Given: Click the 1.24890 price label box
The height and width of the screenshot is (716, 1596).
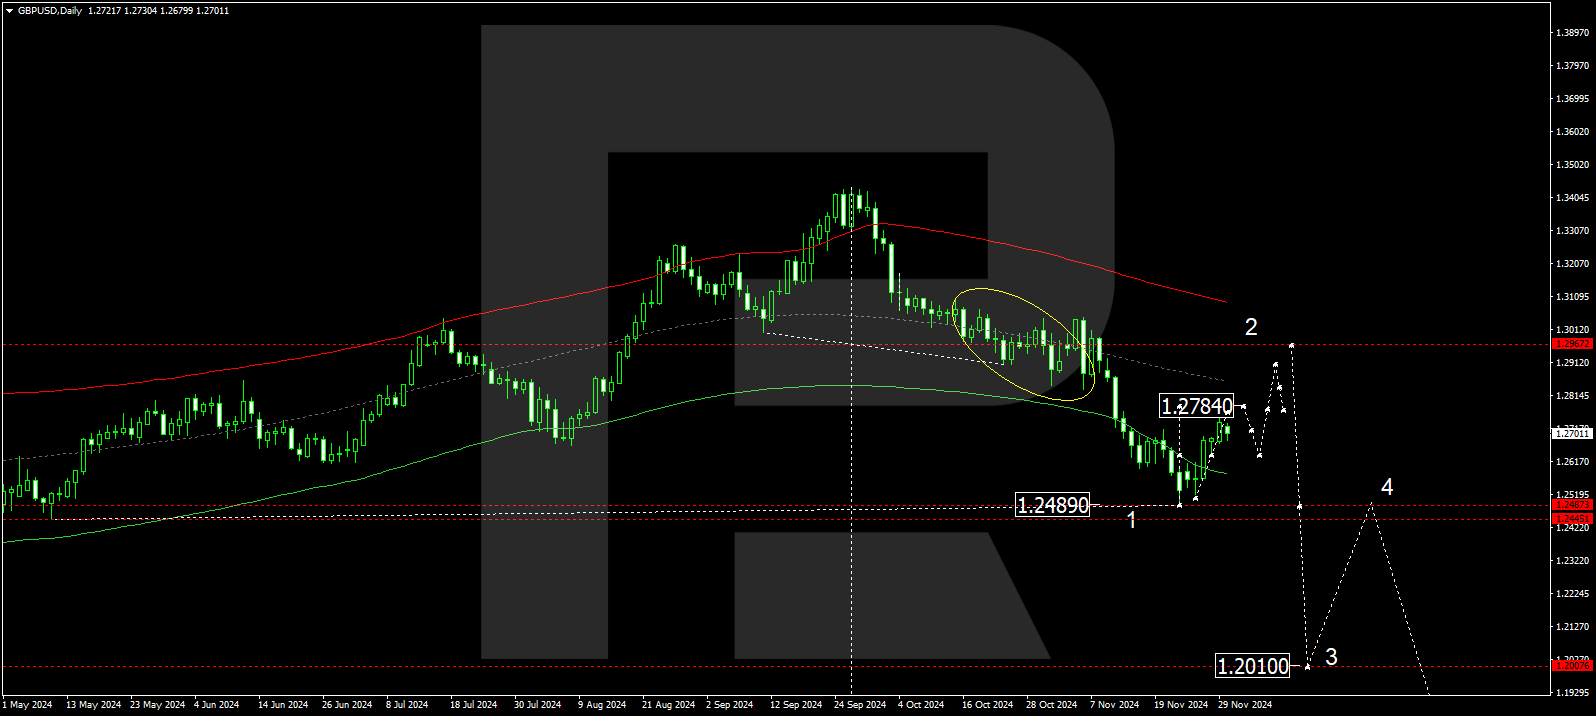Looking at the screenshot, I should (1053, 505).
